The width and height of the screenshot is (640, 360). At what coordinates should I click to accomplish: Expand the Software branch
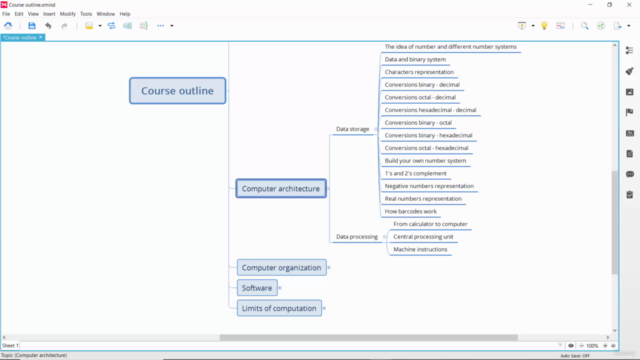point(280,288)
